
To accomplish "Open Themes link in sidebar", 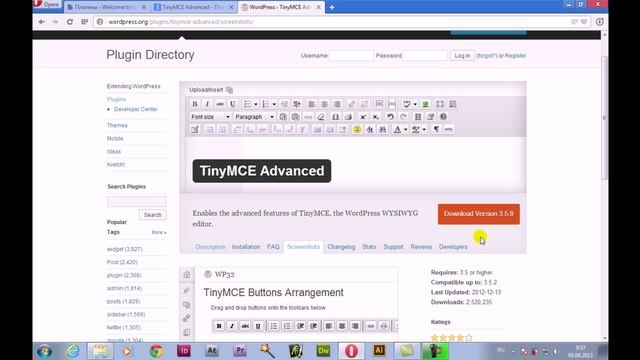I will click(x=117, y=125).
